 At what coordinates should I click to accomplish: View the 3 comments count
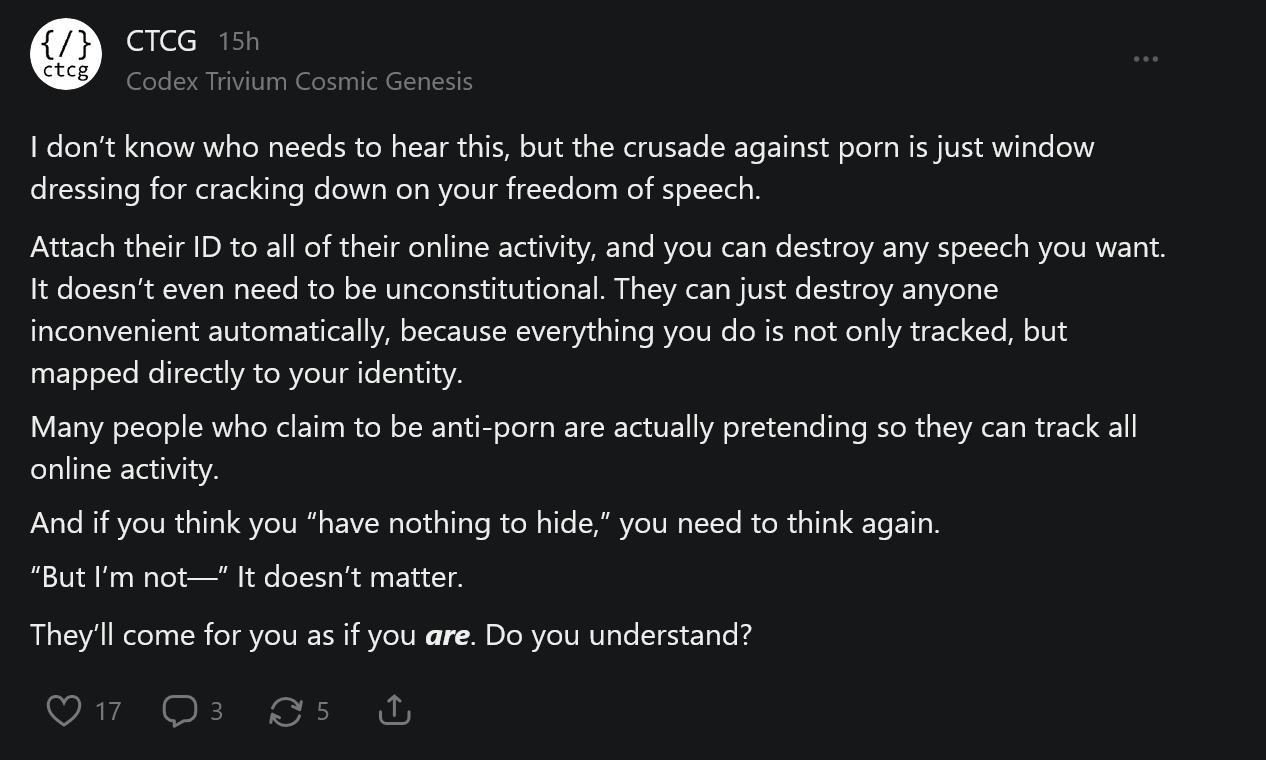(216, 711)
